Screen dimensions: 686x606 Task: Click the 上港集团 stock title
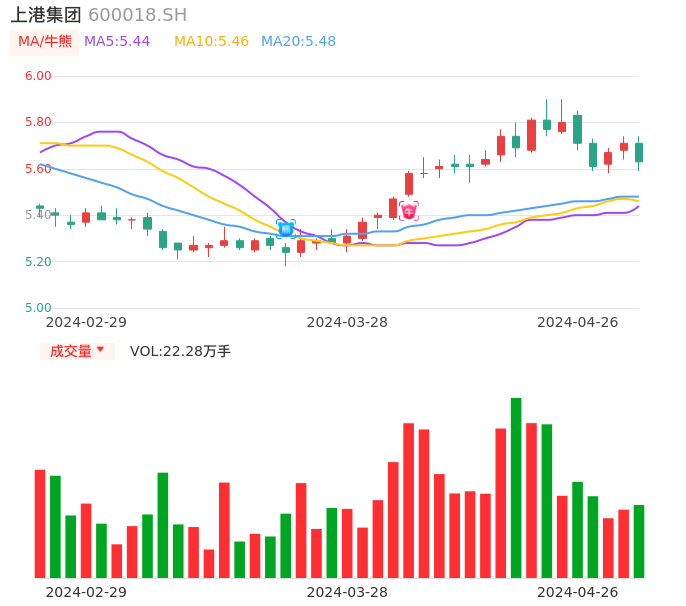(x=46, y=15)
